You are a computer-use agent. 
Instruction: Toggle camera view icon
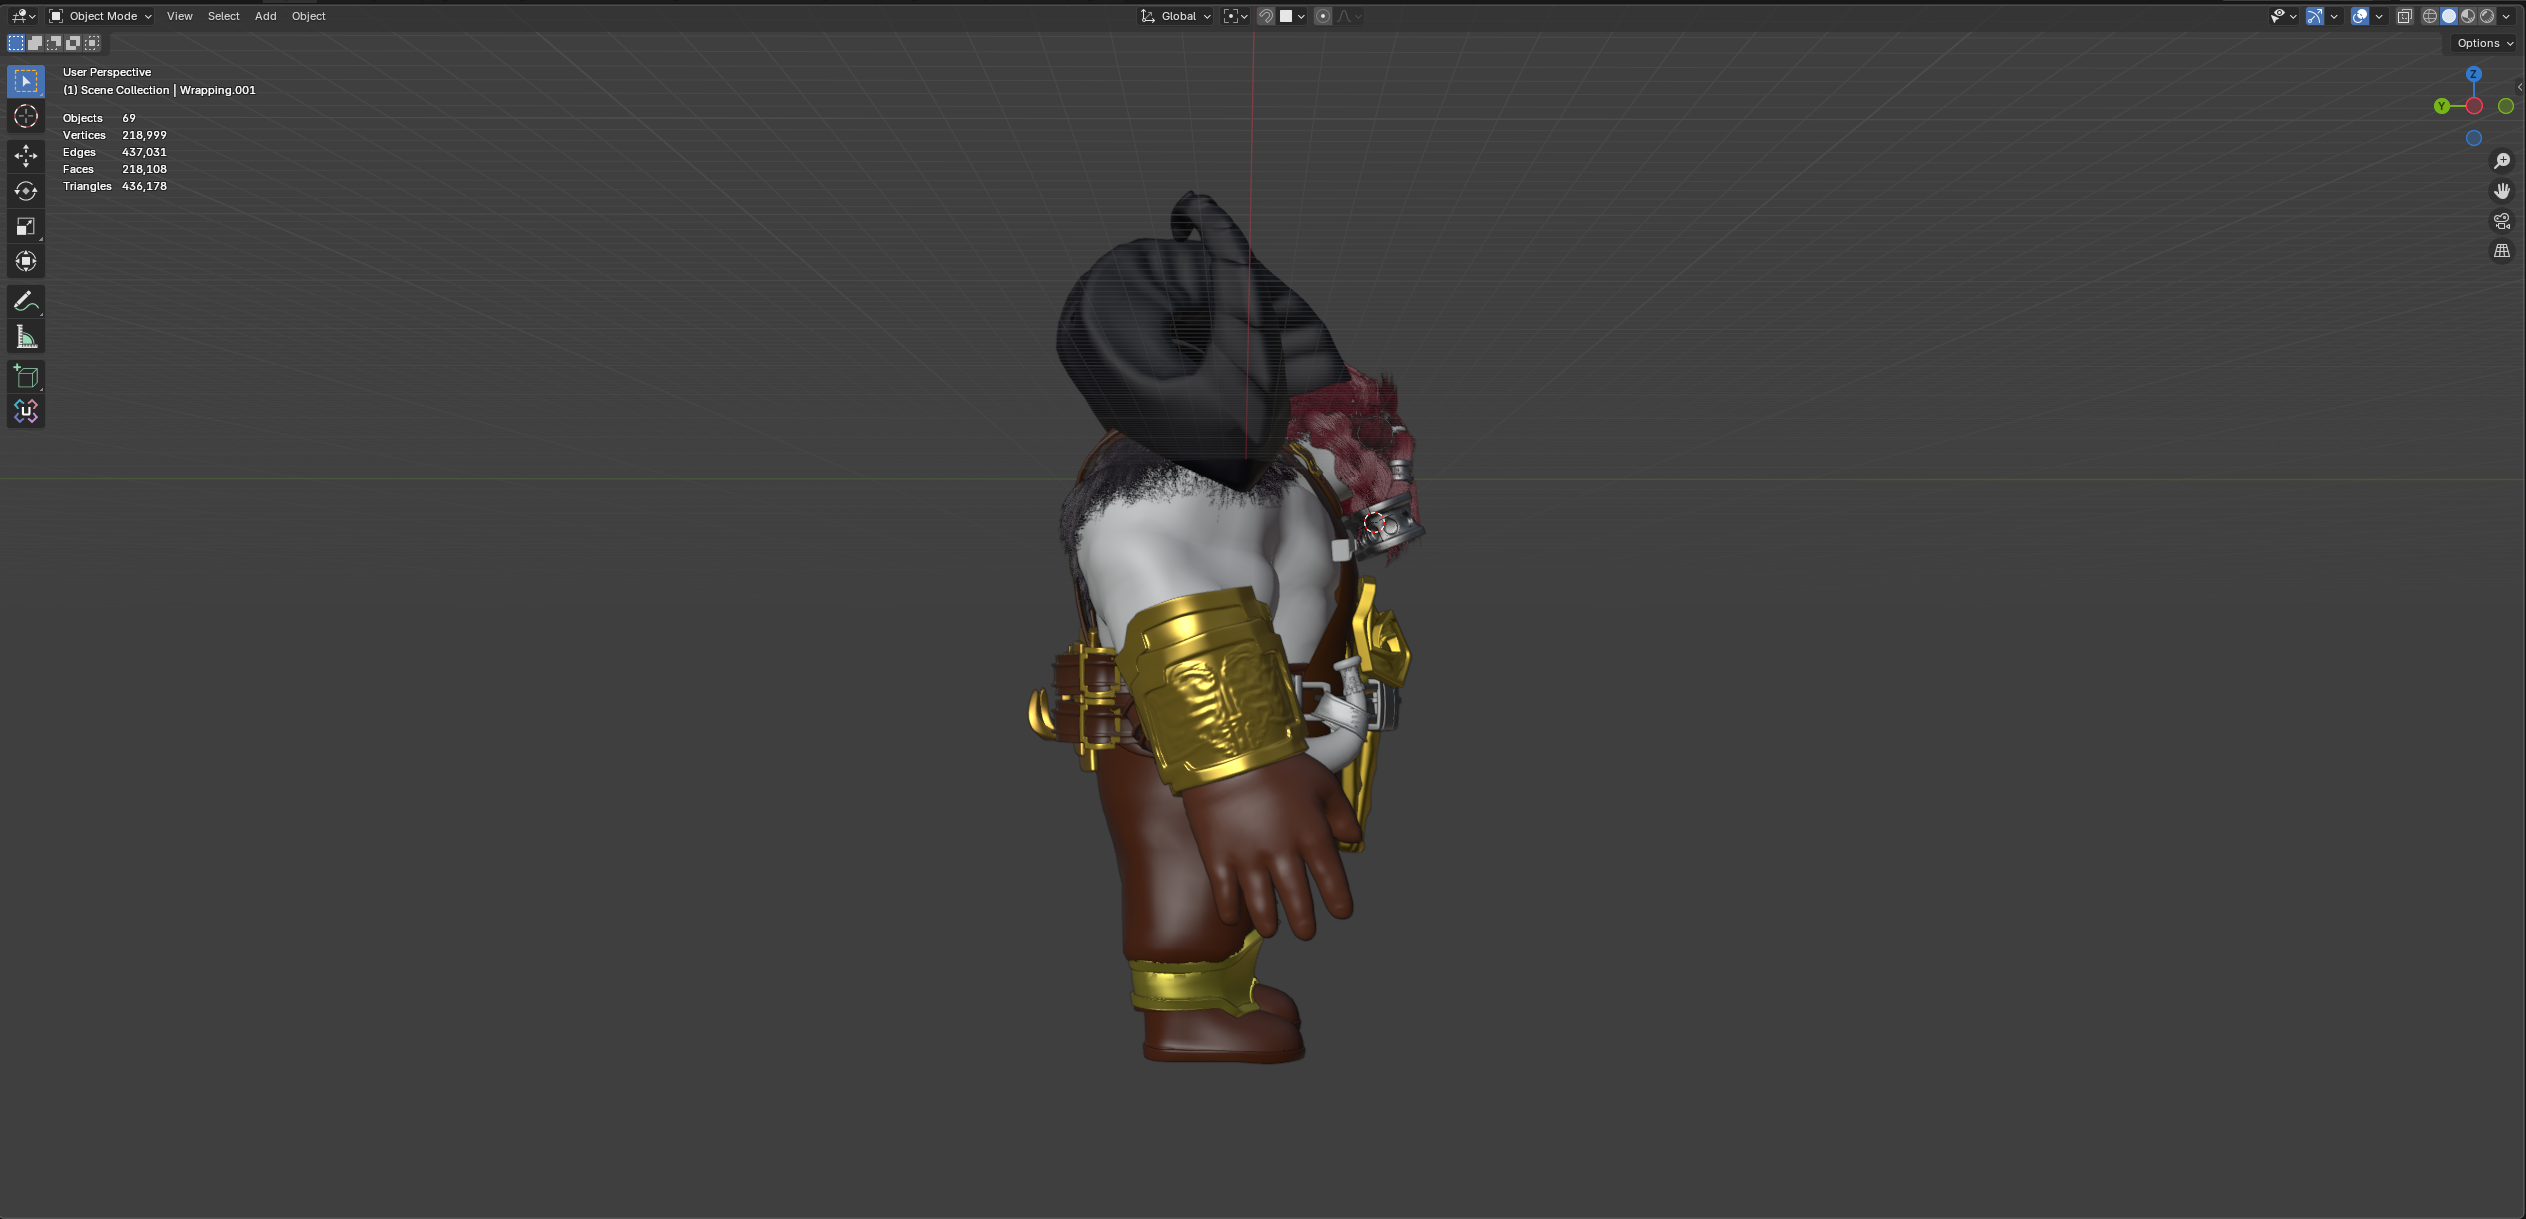point(2501,221)
